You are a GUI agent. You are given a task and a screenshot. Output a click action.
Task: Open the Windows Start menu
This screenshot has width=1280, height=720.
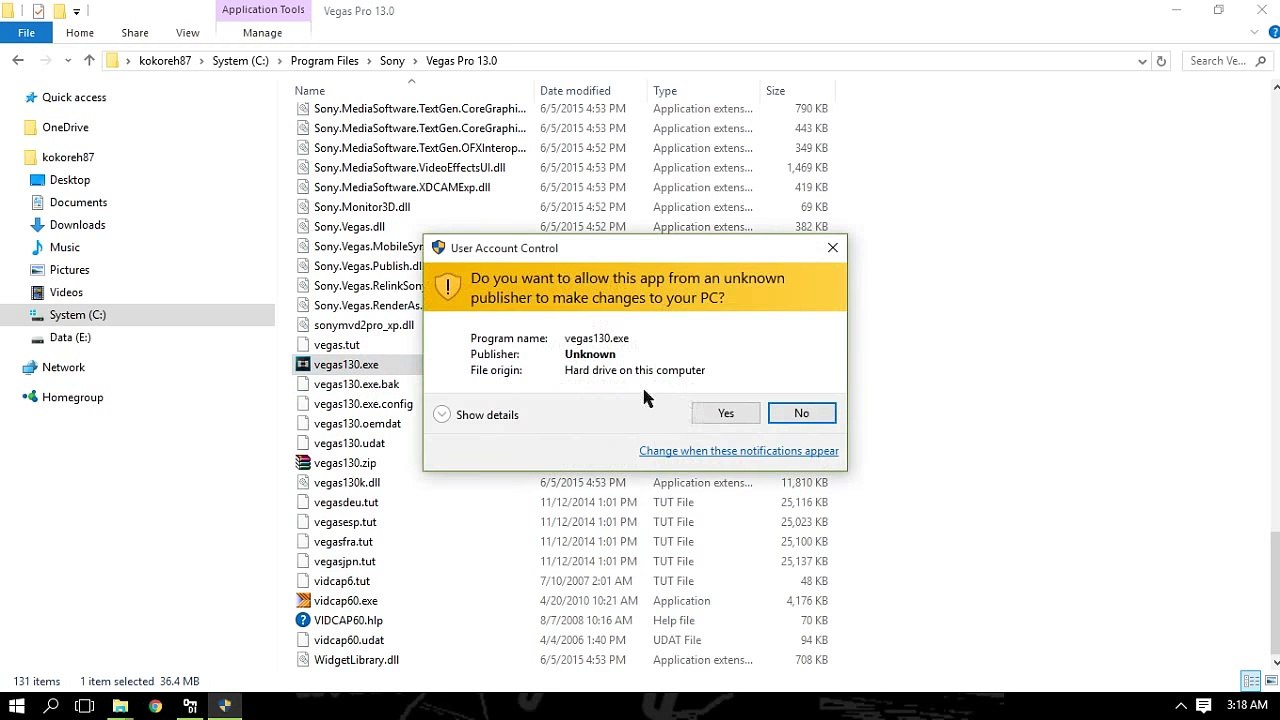17,706
